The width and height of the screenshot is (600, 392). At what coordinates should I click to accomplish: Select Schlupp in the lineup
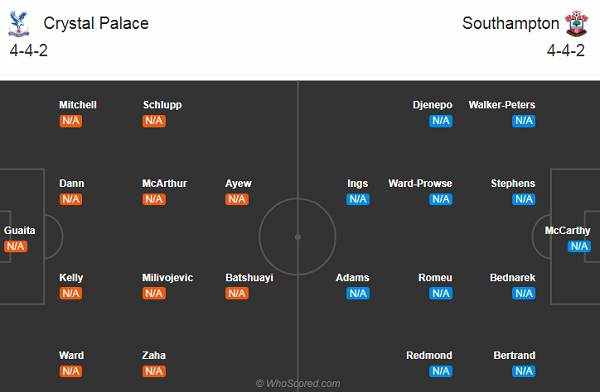click(x=162, y=105)
